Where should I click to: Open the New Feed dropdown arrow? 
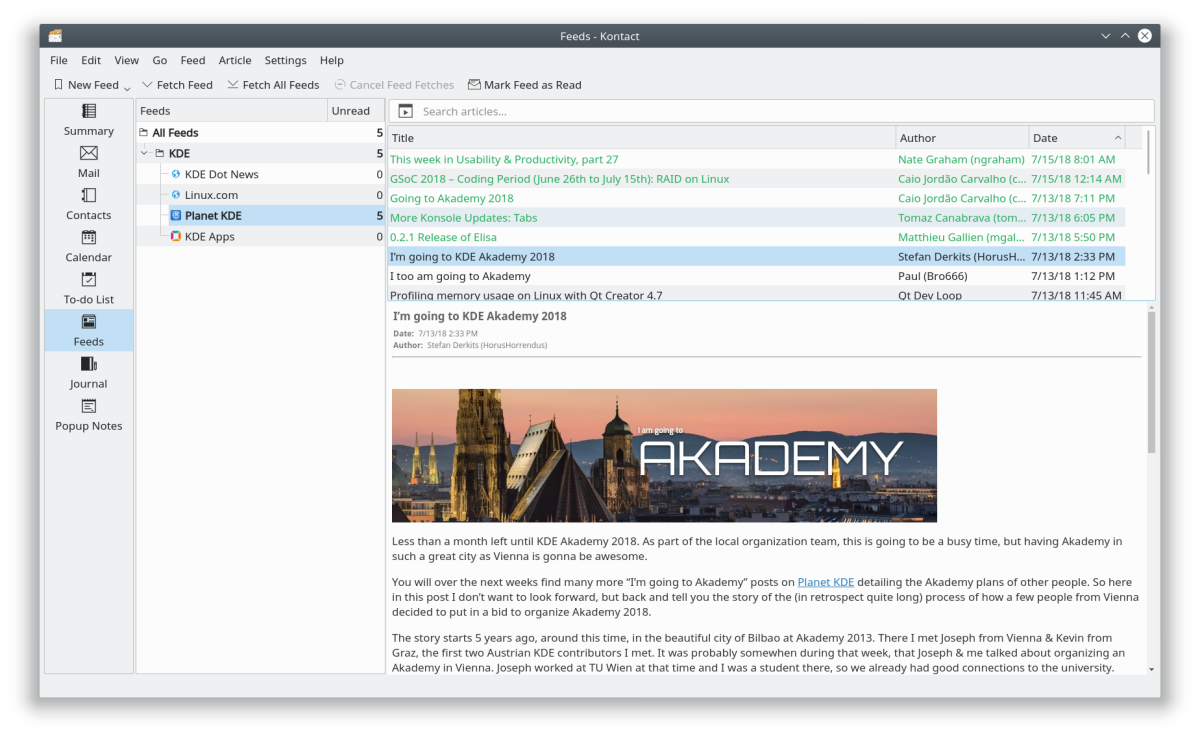click(127, 88)
